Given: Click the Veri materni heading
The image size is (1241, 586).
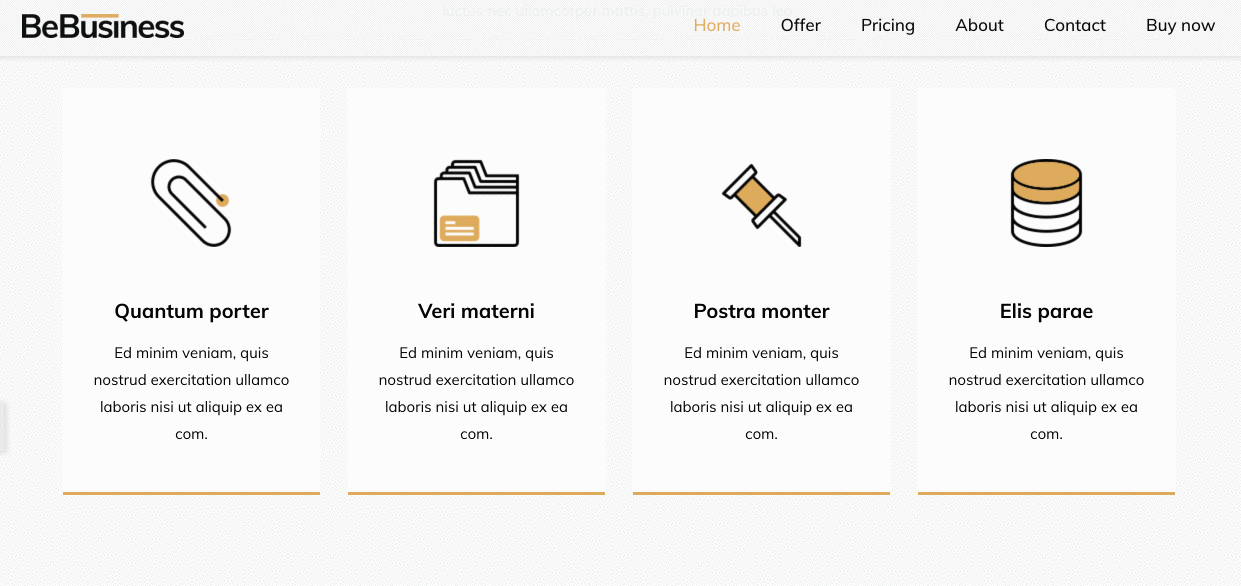Looking at the screenshot, I should (x=476, y=311).
